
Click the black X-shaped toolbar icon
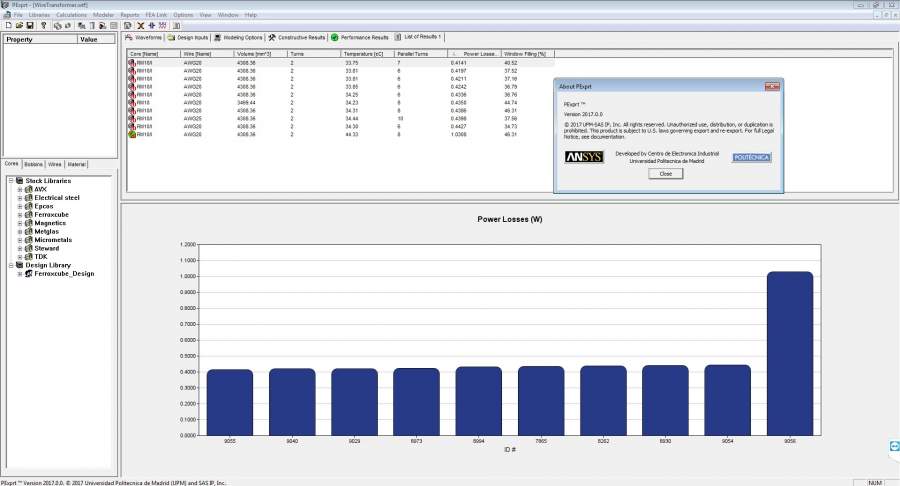[x=141, y=25]
